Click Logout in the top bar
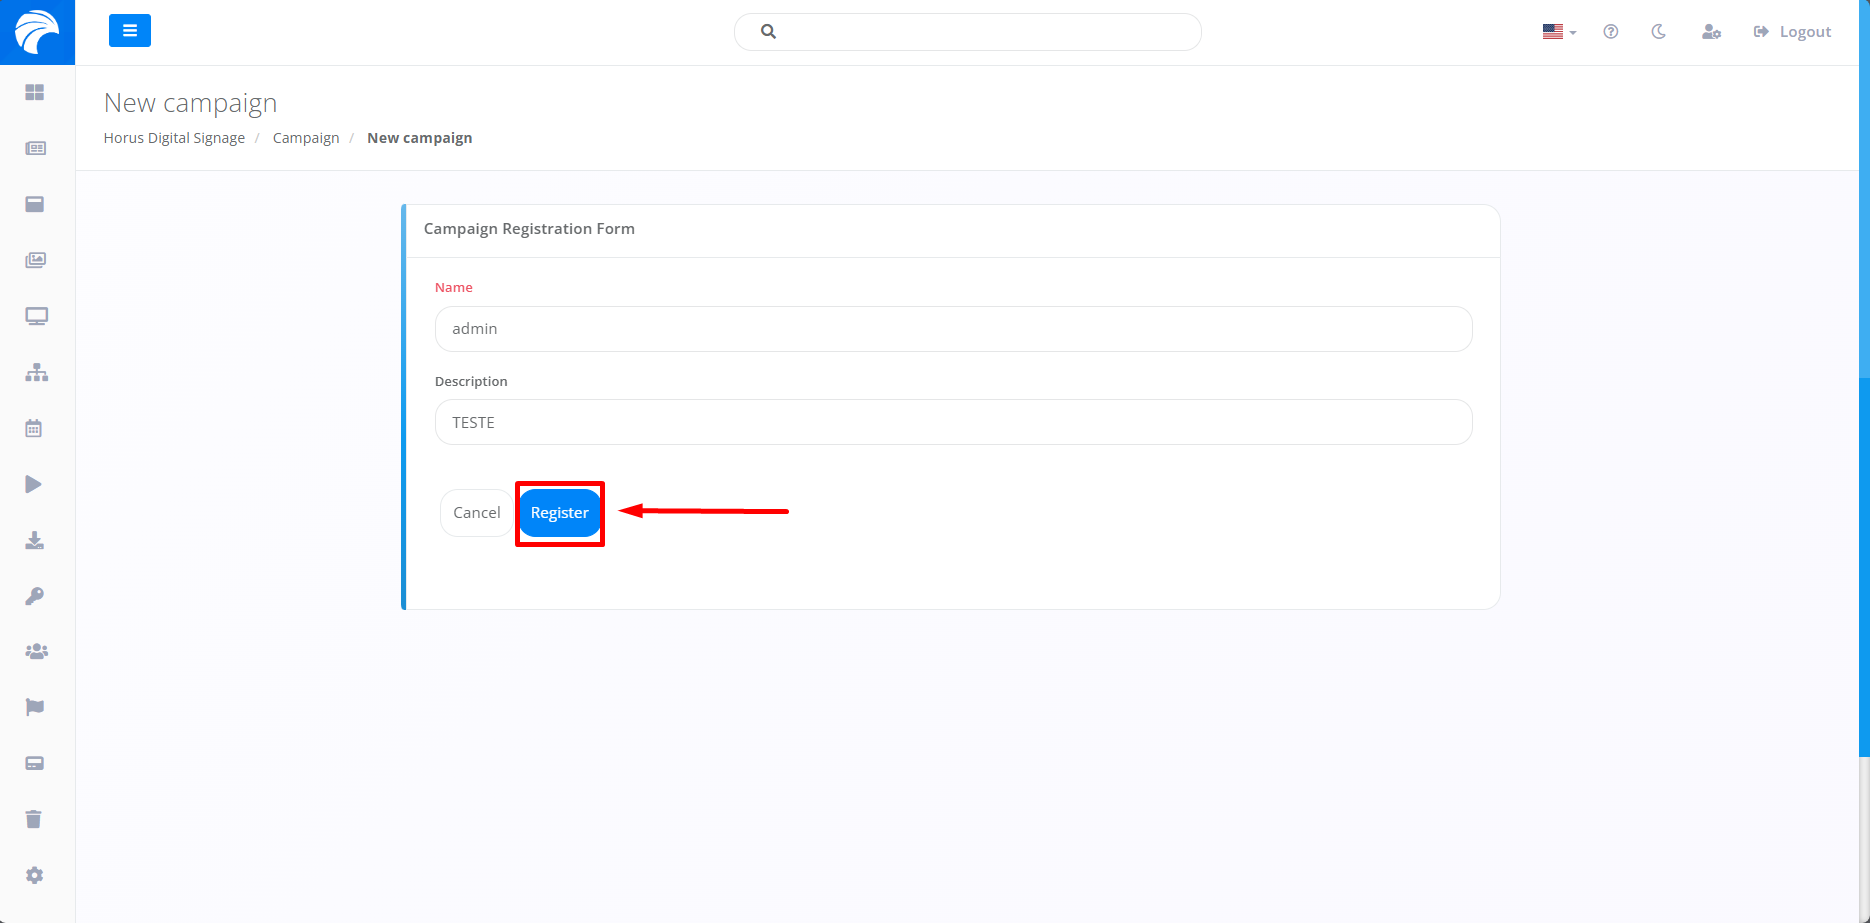This screenshot has width=1870, height=923. click(x=1793, y=32)
